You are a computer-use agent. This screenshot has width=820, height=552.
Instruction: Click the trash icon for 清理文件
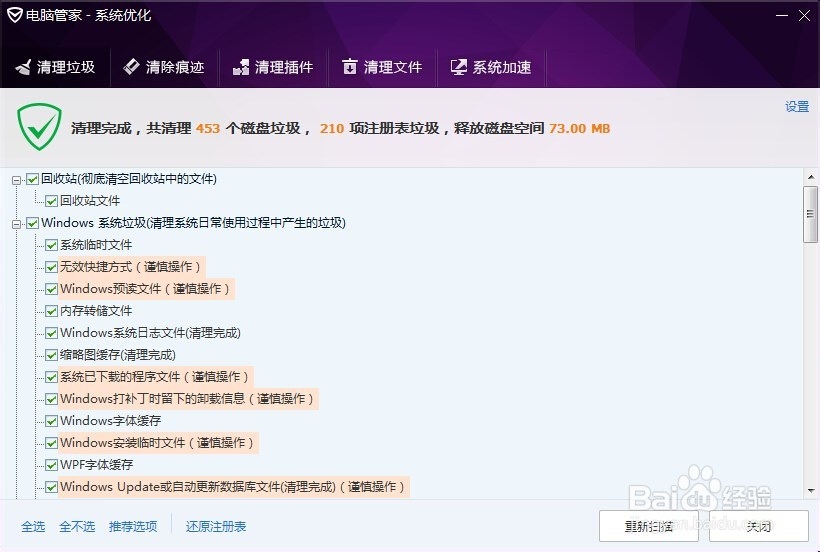(349, 66)
